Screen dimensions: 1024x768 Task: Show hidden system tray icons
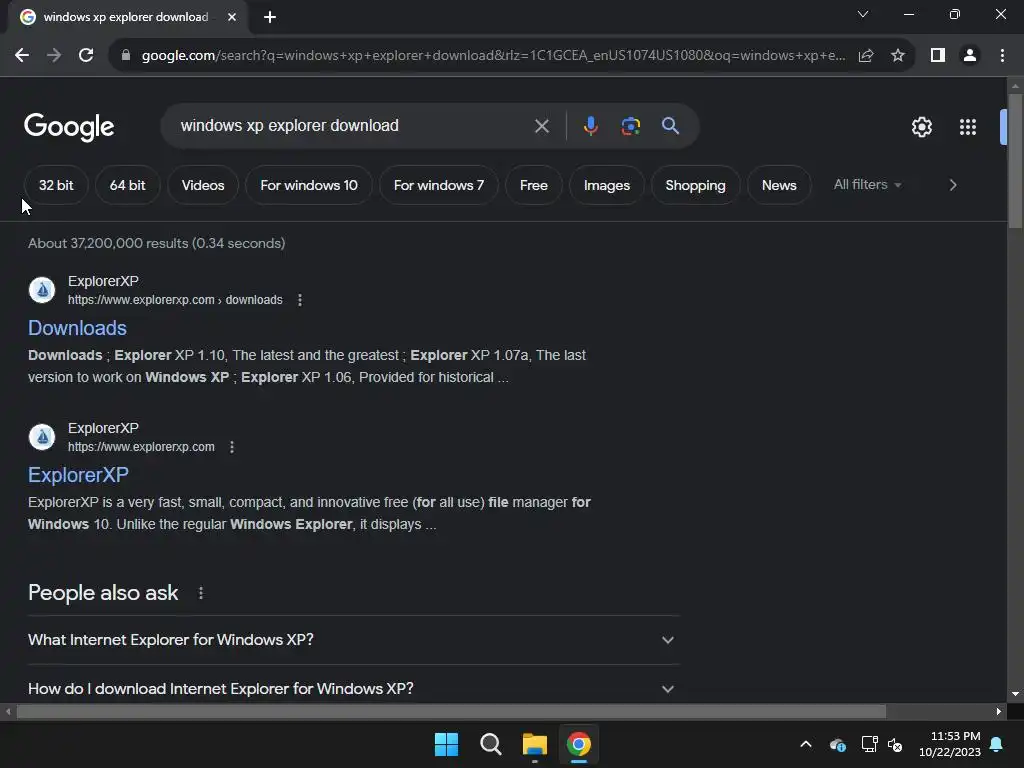pos(806,744)
